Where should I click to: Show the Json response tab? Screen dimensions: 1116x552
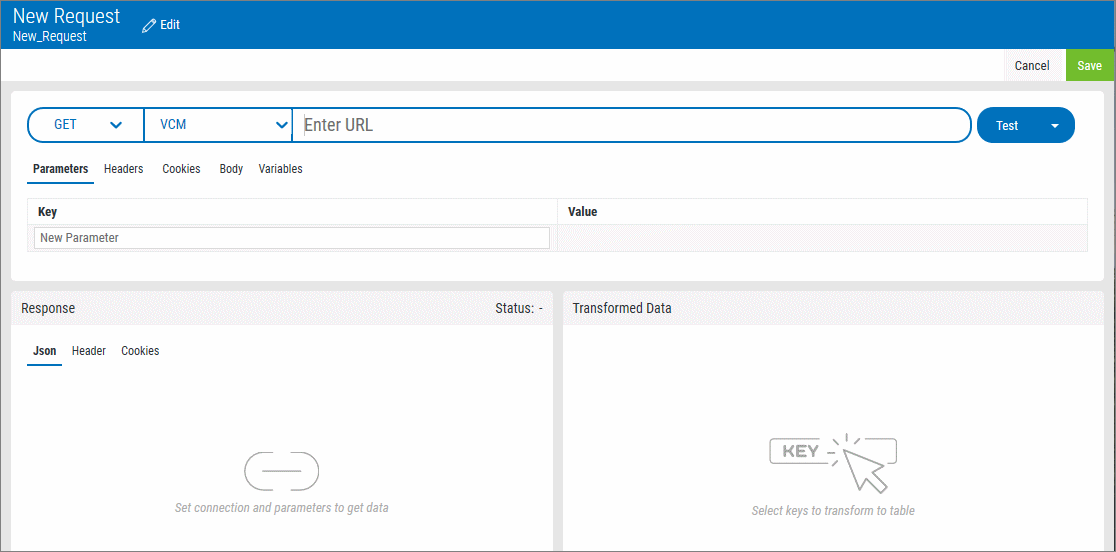point(44,351)
